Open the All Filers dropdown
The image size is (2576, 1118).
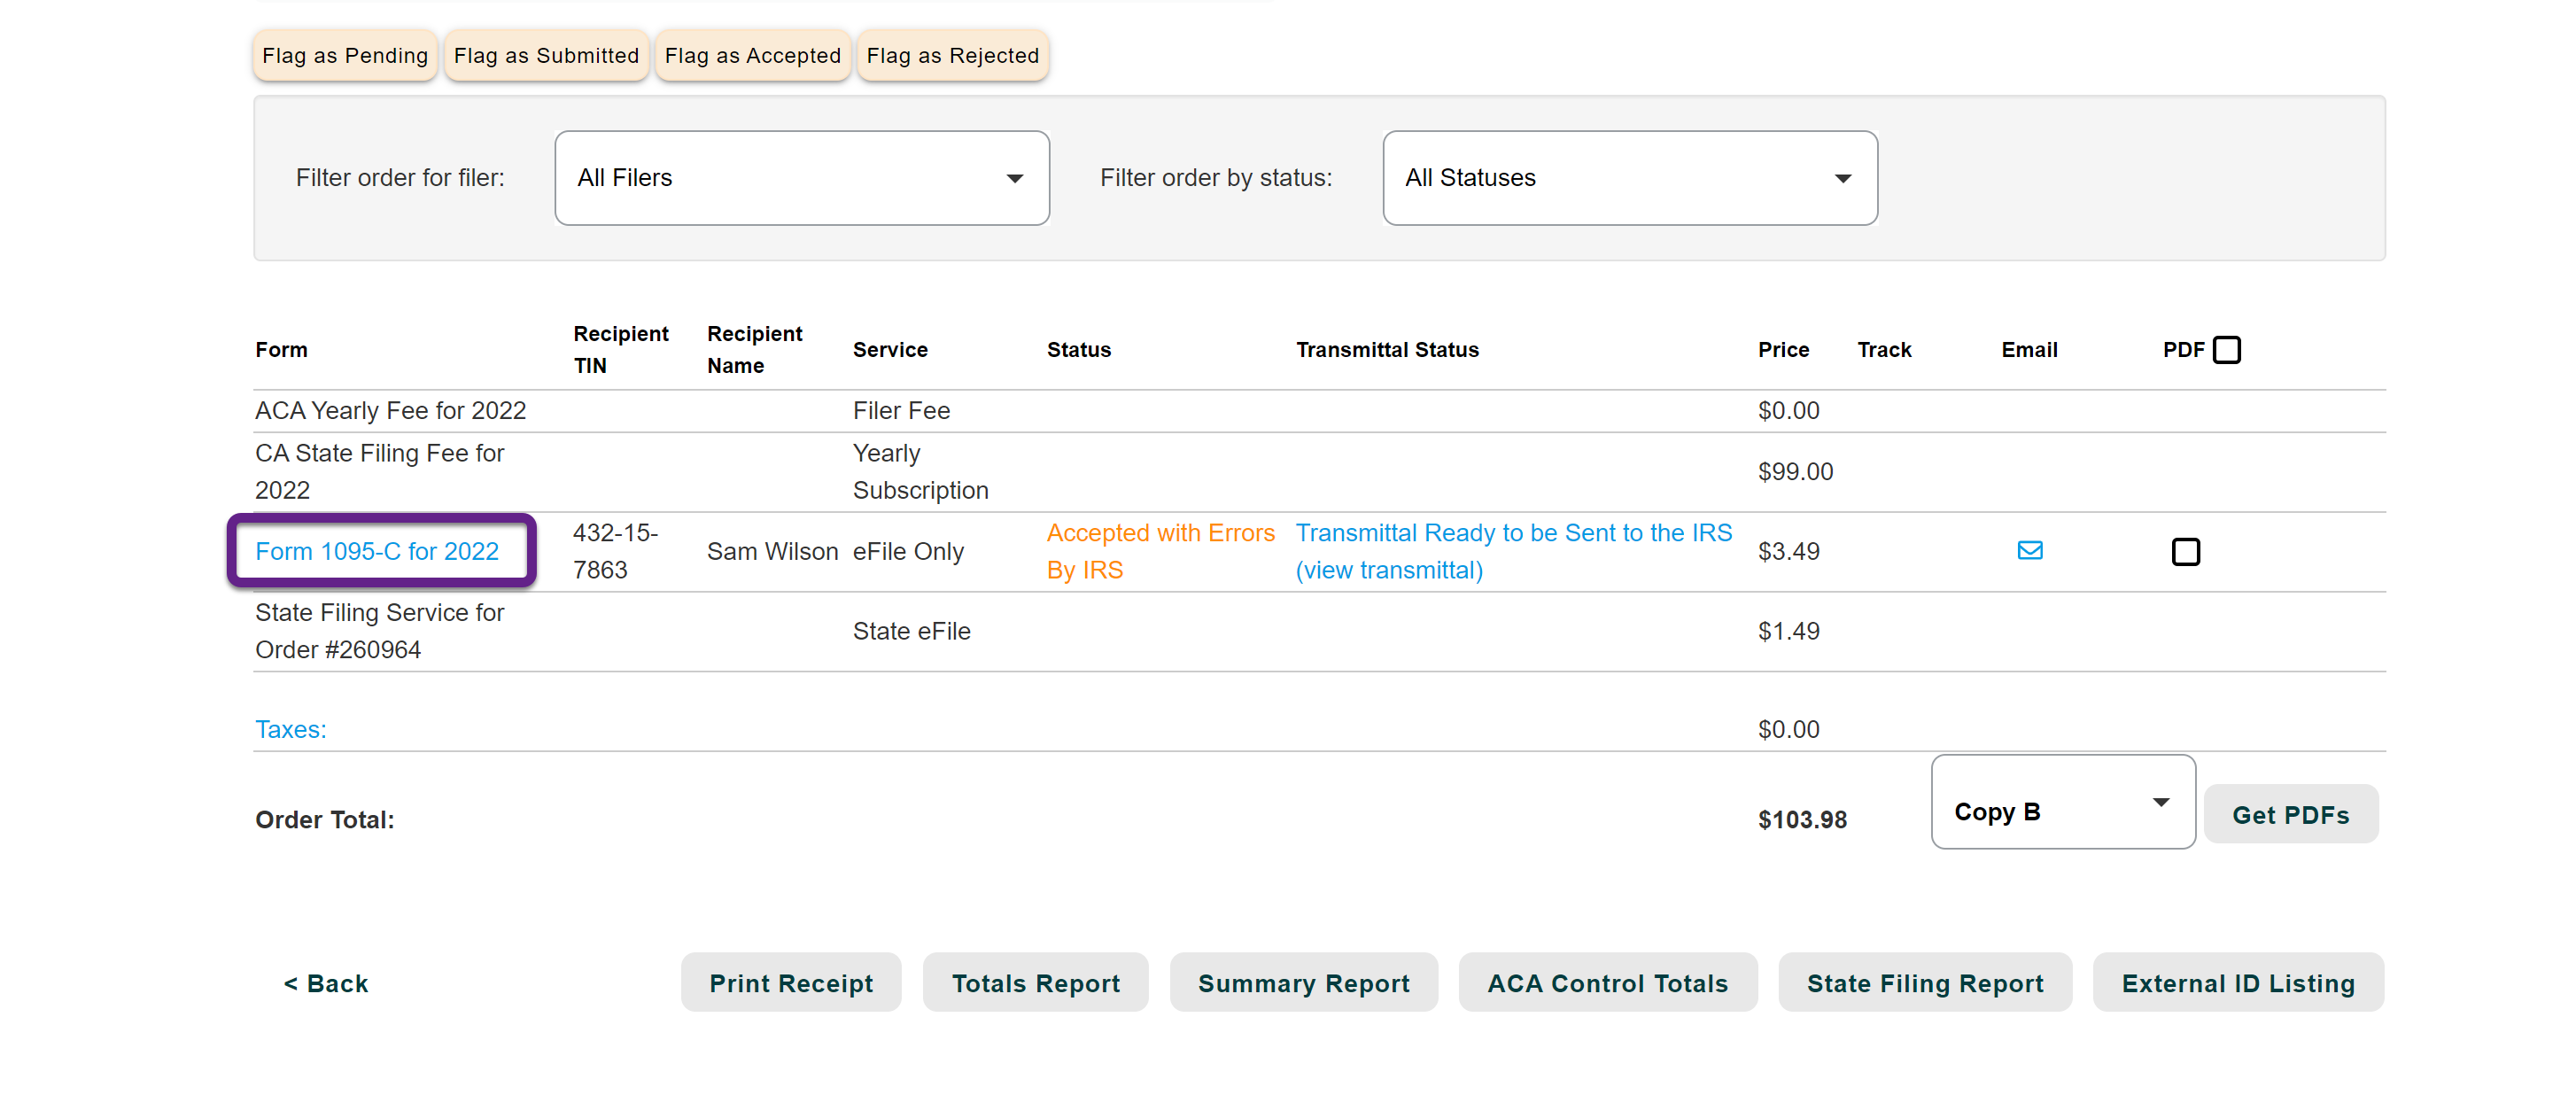point(801,178)
